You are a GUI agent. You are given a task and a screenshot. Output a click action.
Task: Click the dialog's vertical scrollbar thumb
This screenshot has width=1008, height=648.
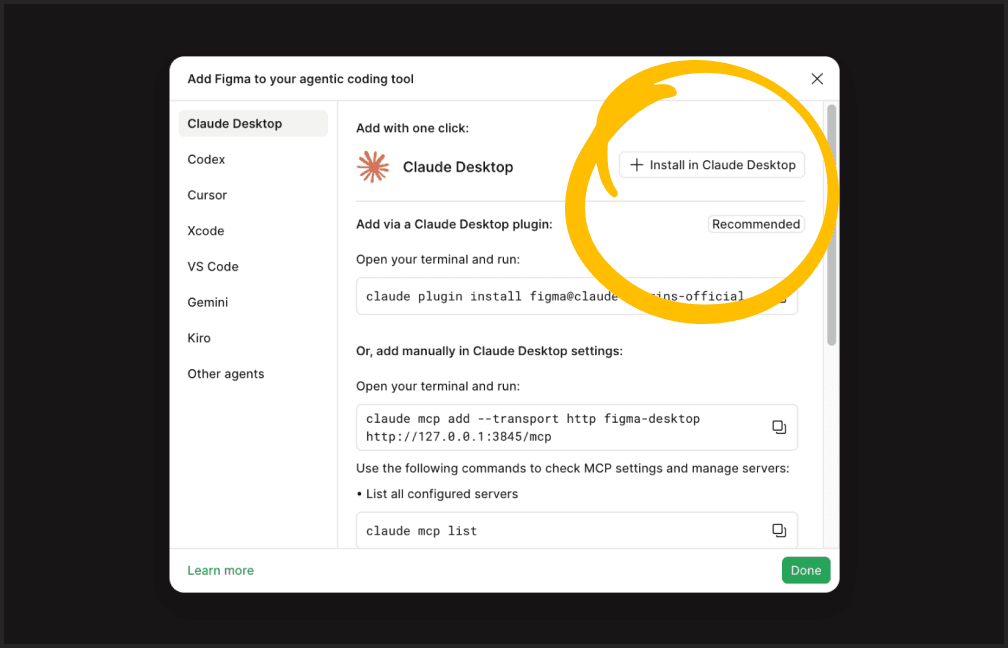pos(831,225)
